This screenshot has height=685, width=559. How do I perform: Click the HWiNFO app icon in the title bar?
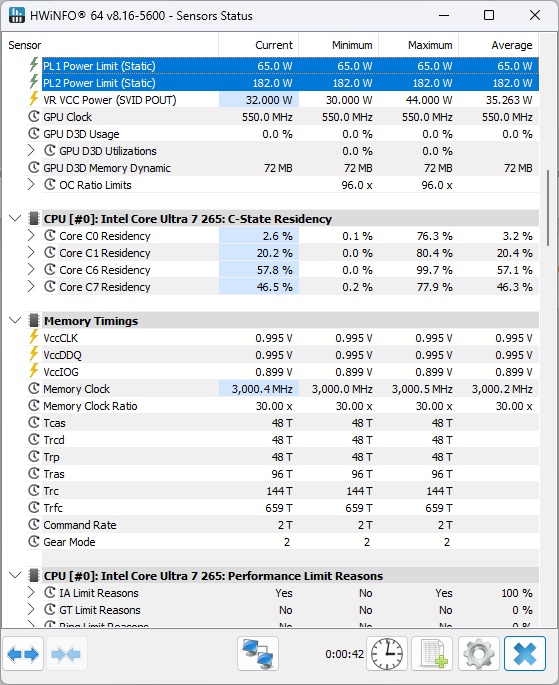[x=17, y=15]
